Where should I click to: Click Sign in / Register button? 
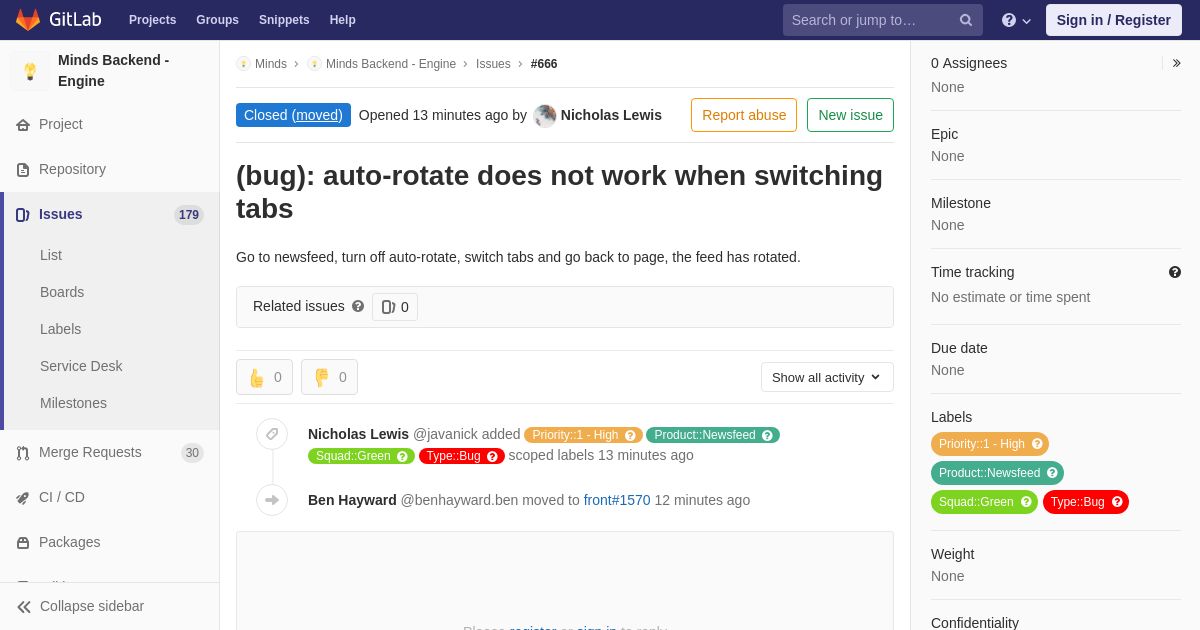point(1114,20)
